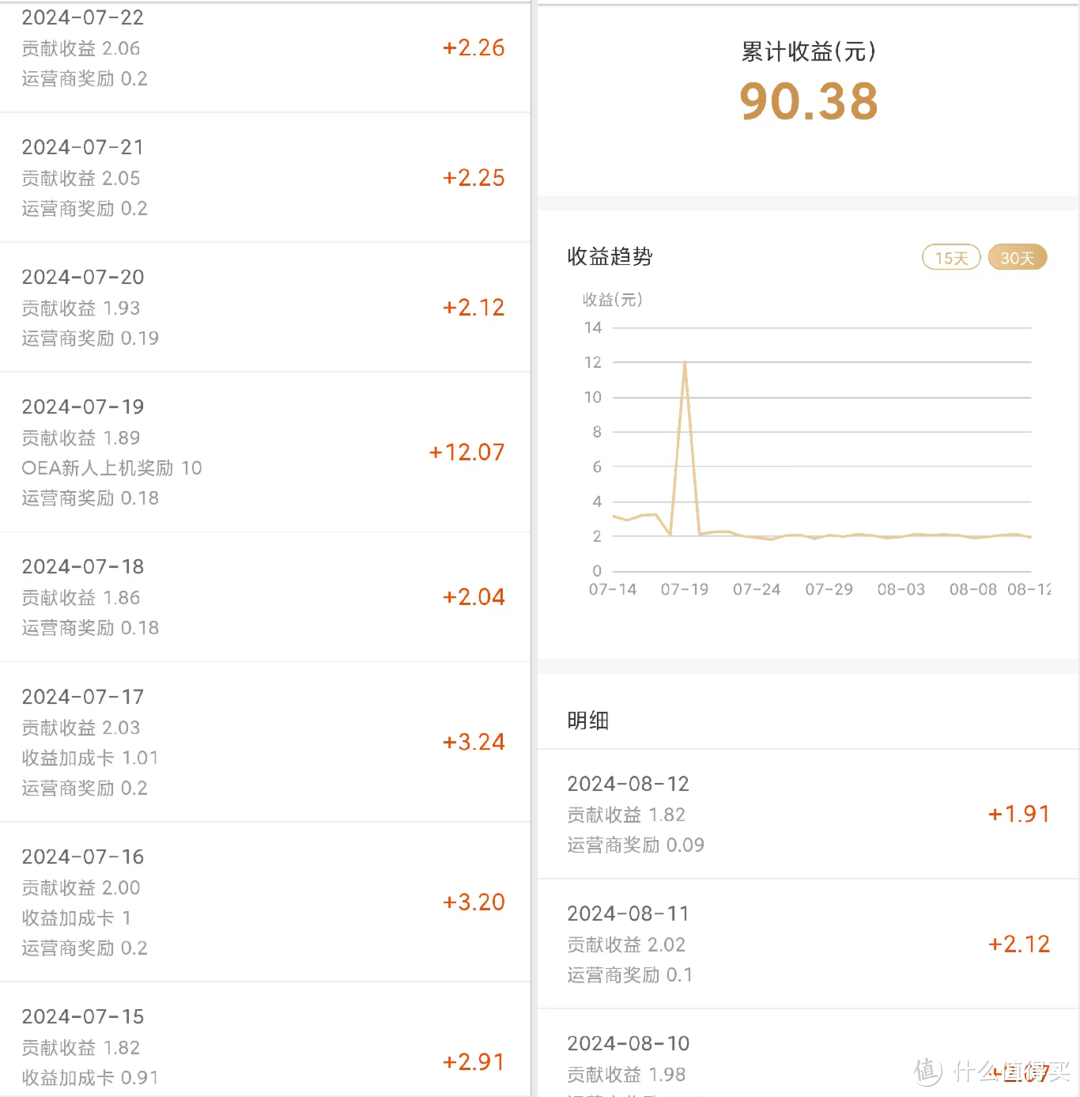Click the 08-03 date on chart axis
This screenshot has height=1097, width=1080.
(x=901, y=589)
